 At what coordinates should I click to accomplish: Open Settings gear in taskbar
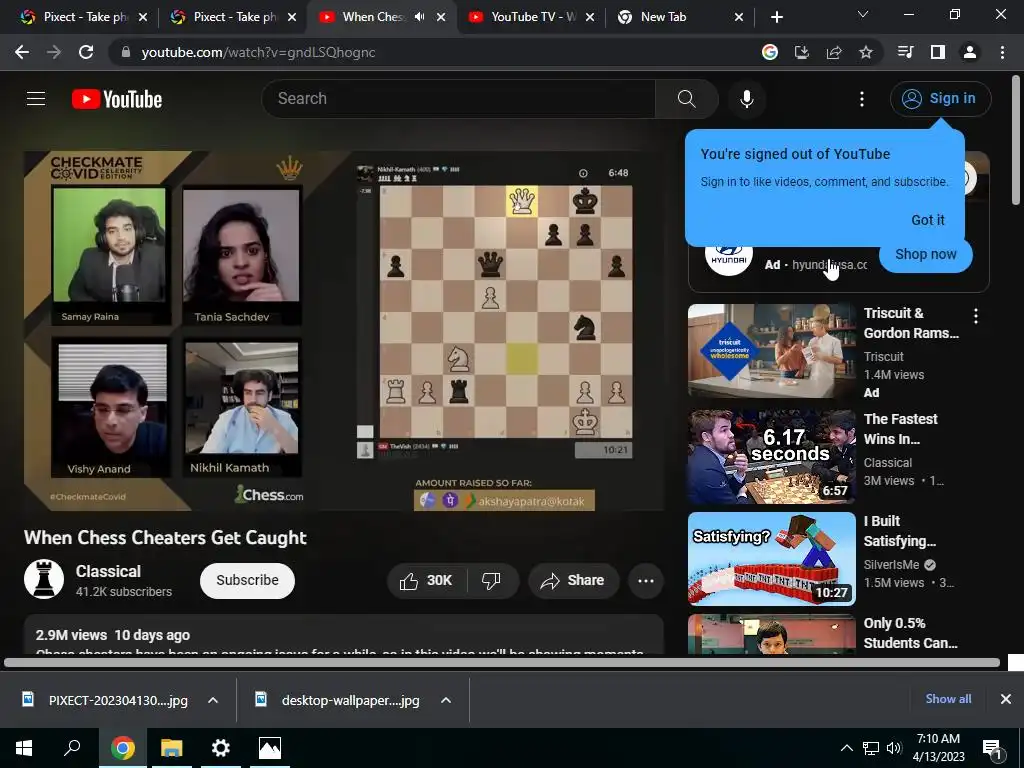[221, 748]
